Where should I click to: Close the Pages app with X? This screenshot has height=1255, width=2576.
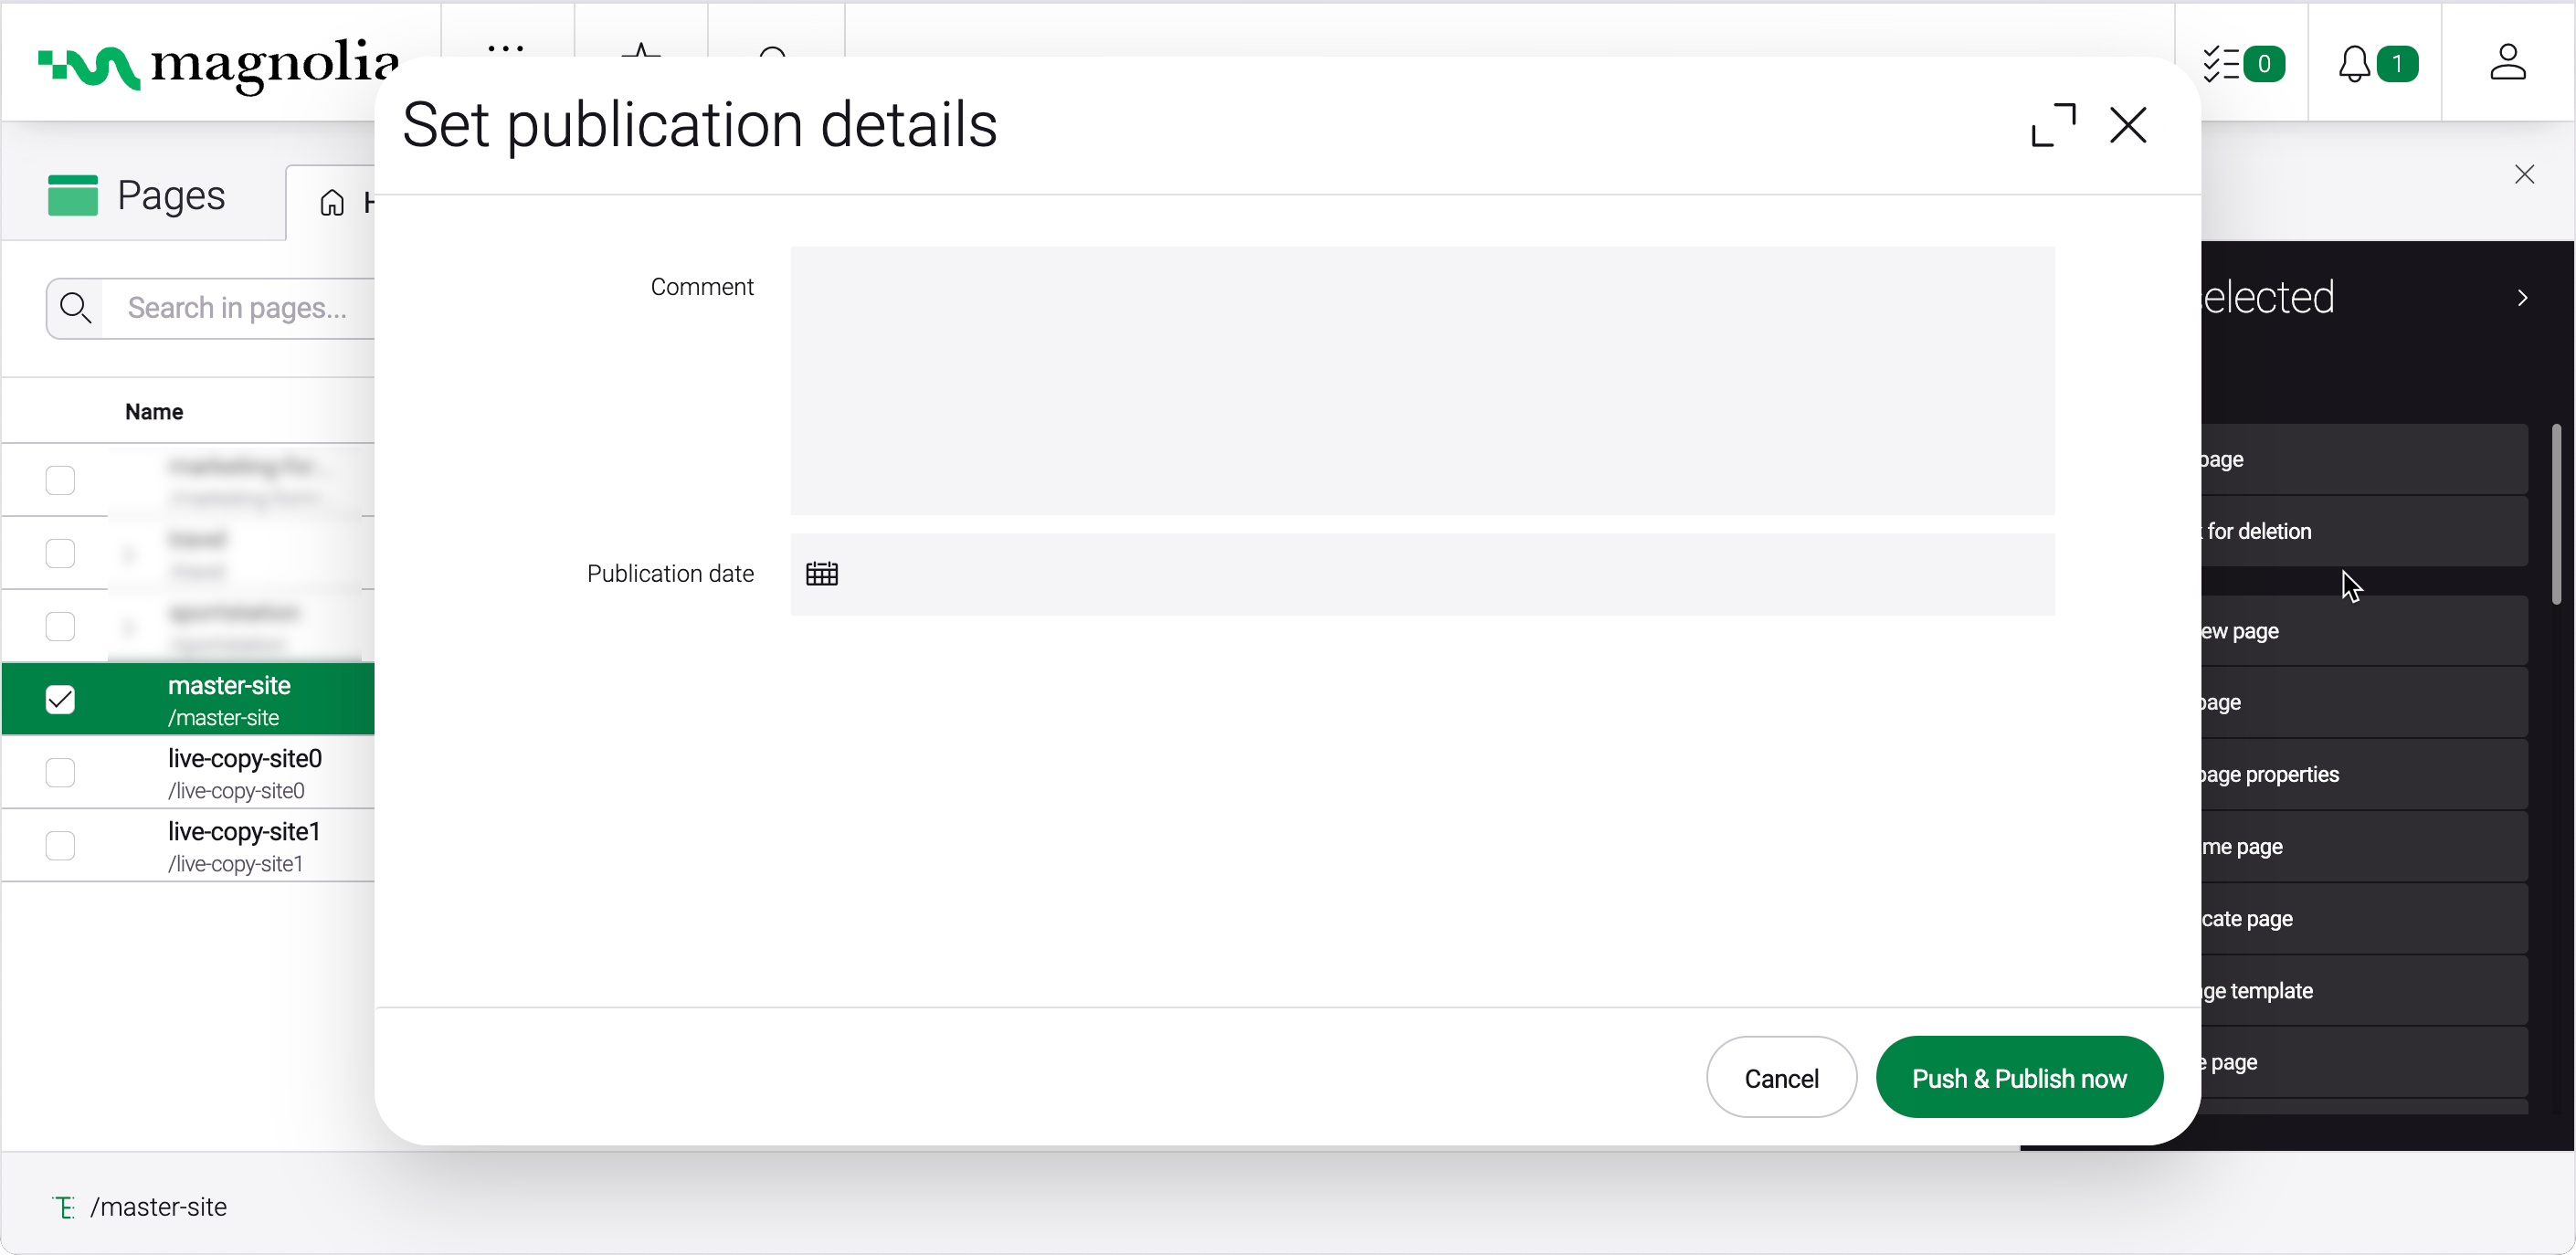pos(2524,175)
